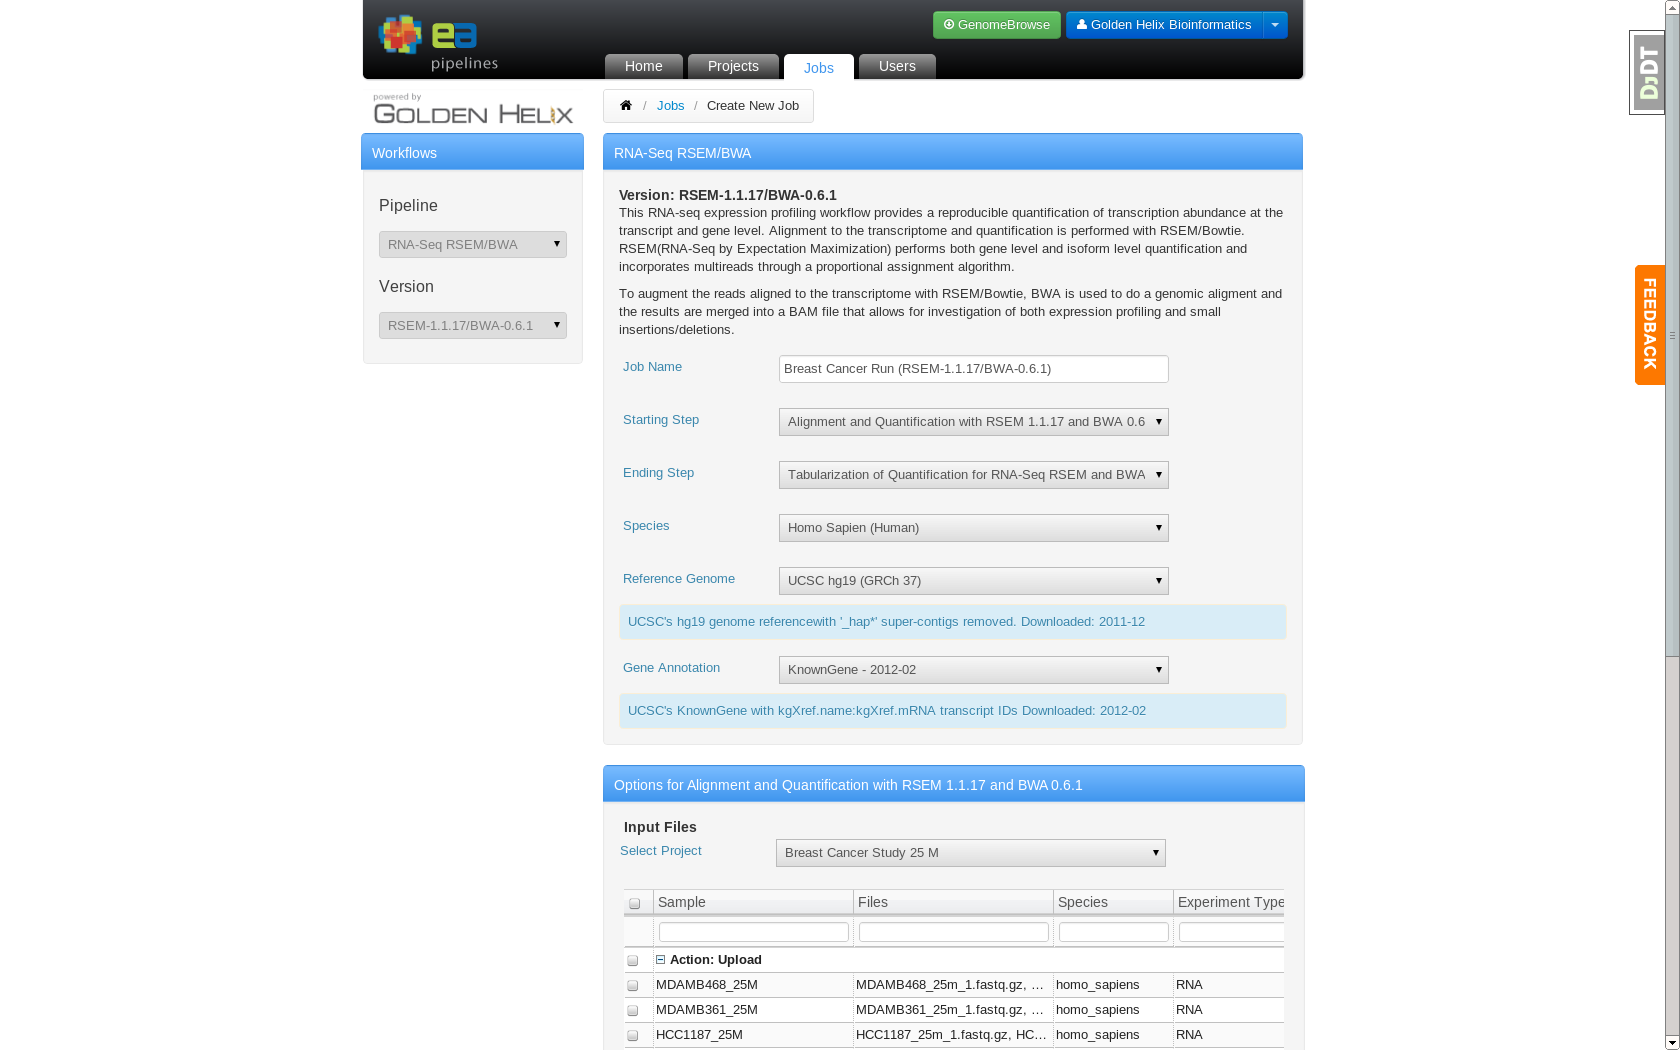Click the Job Name input field
The height and width of the screenshot is (1050, 1680).
coord(974,369)
